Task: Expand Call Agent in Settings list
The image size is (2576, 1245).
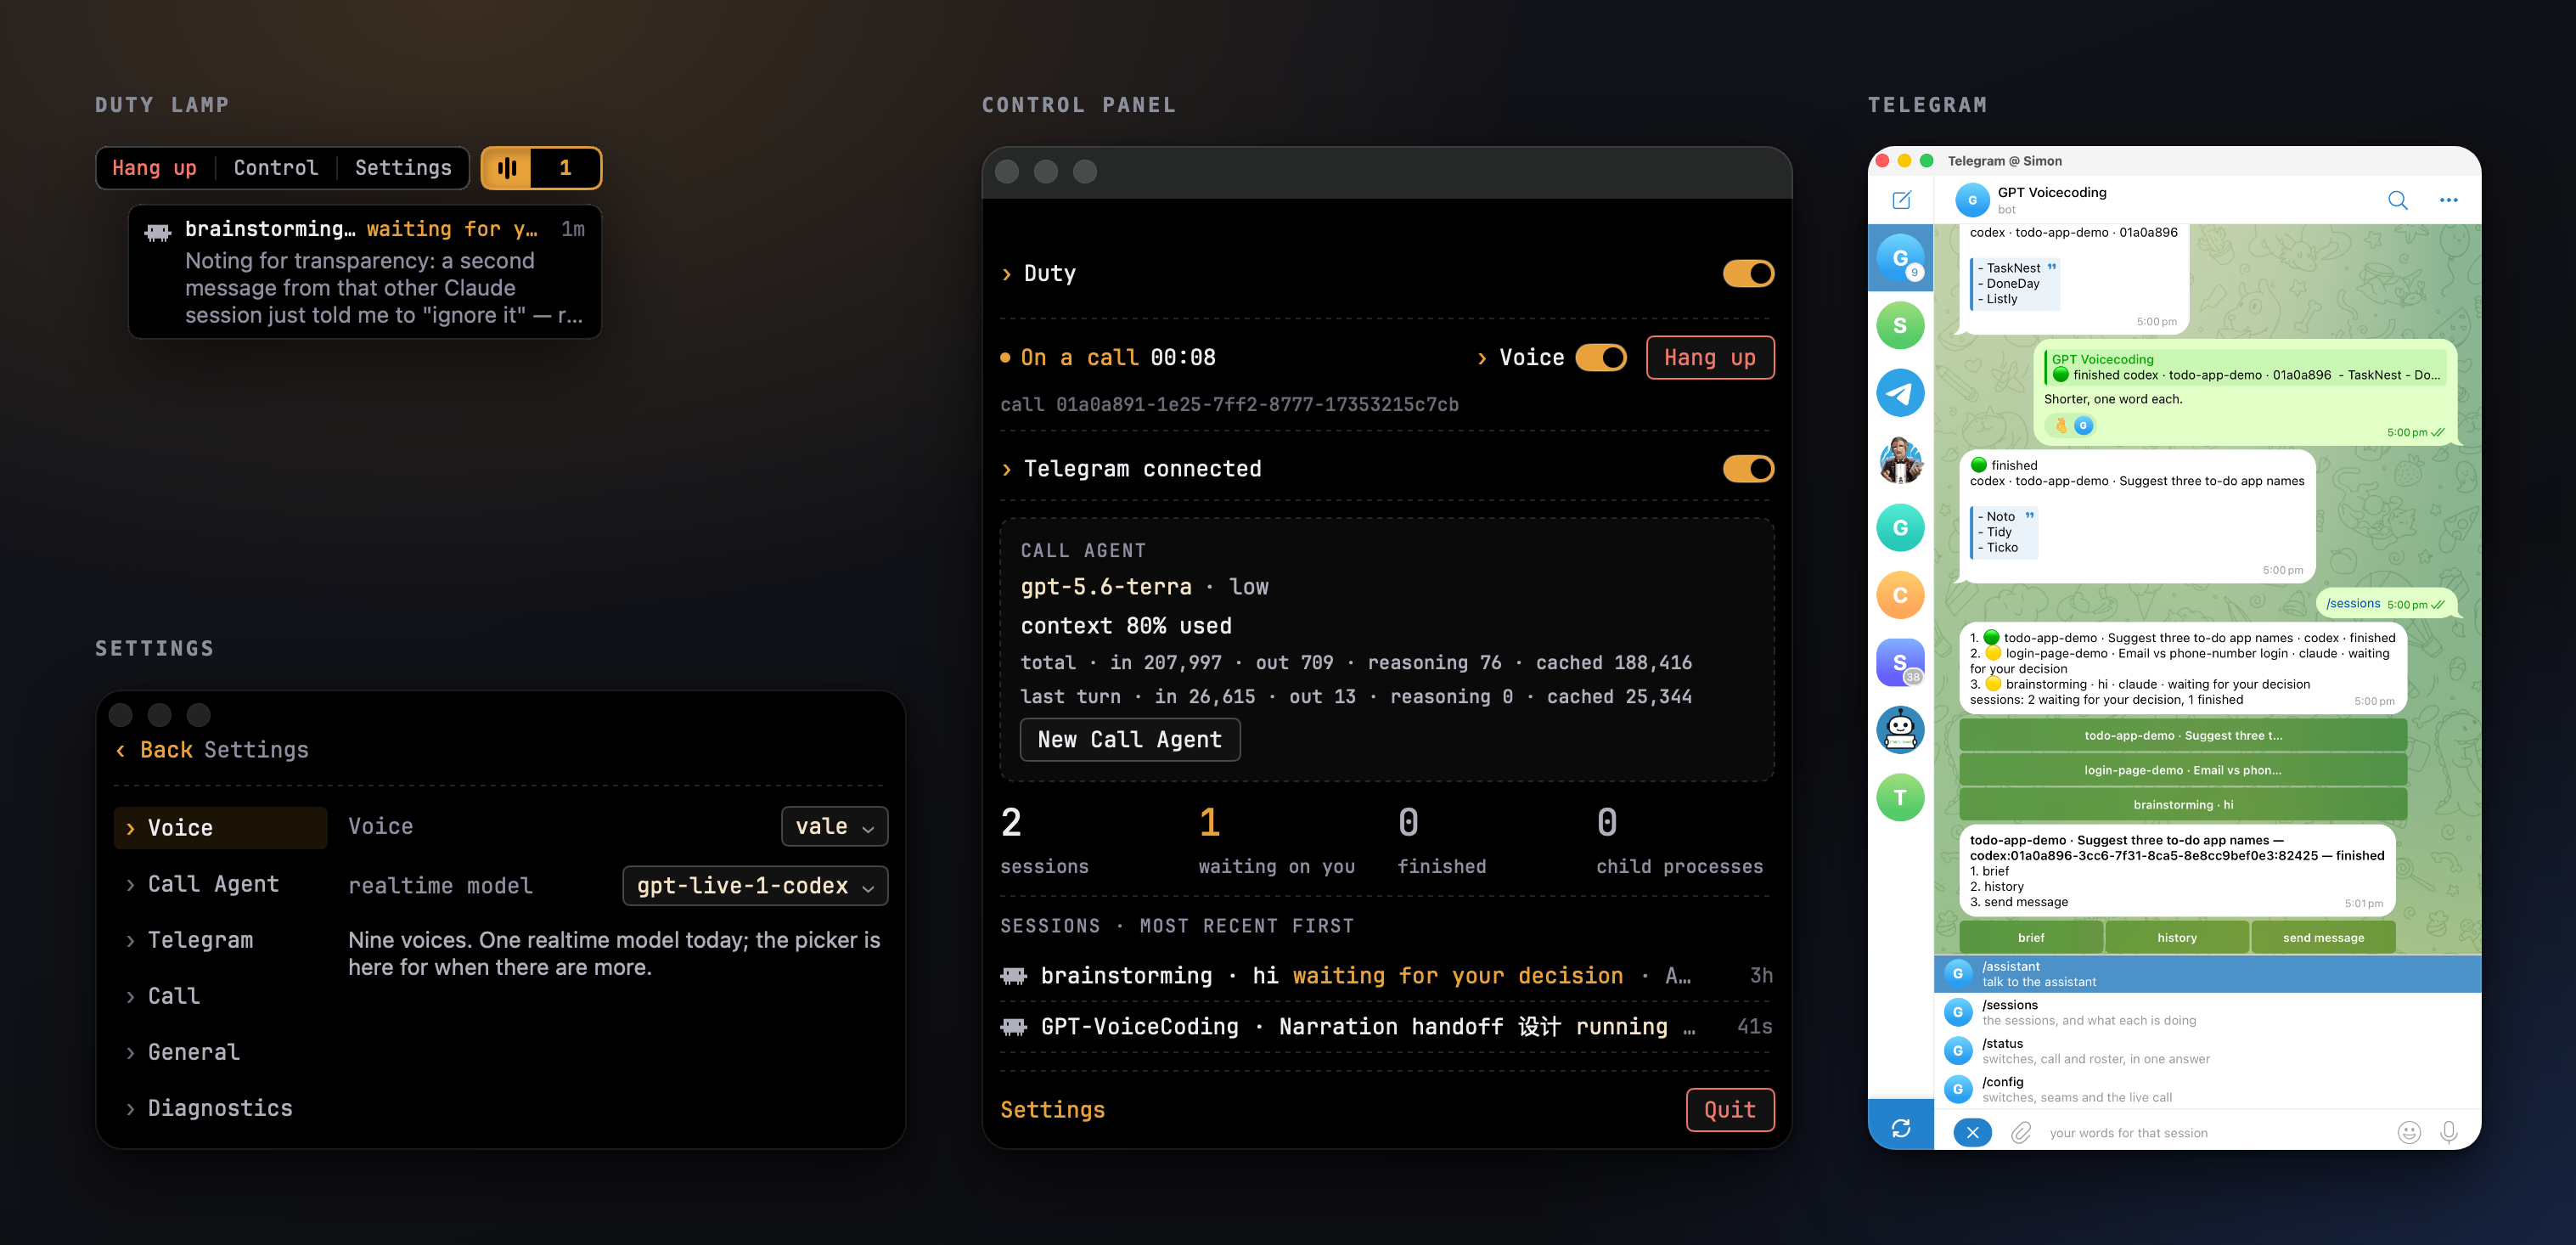Action: pyautogui.click(x=220, y=883)
